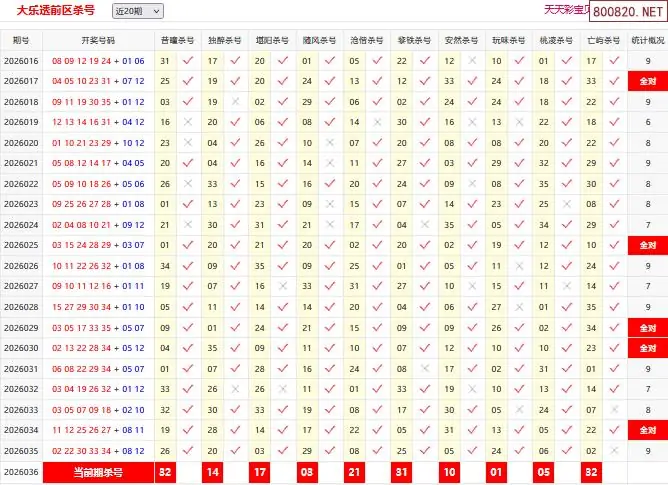Click the 全对 badge in row 2026017
The height and width of the screenshot is (485, 668).
coord(647,81)
